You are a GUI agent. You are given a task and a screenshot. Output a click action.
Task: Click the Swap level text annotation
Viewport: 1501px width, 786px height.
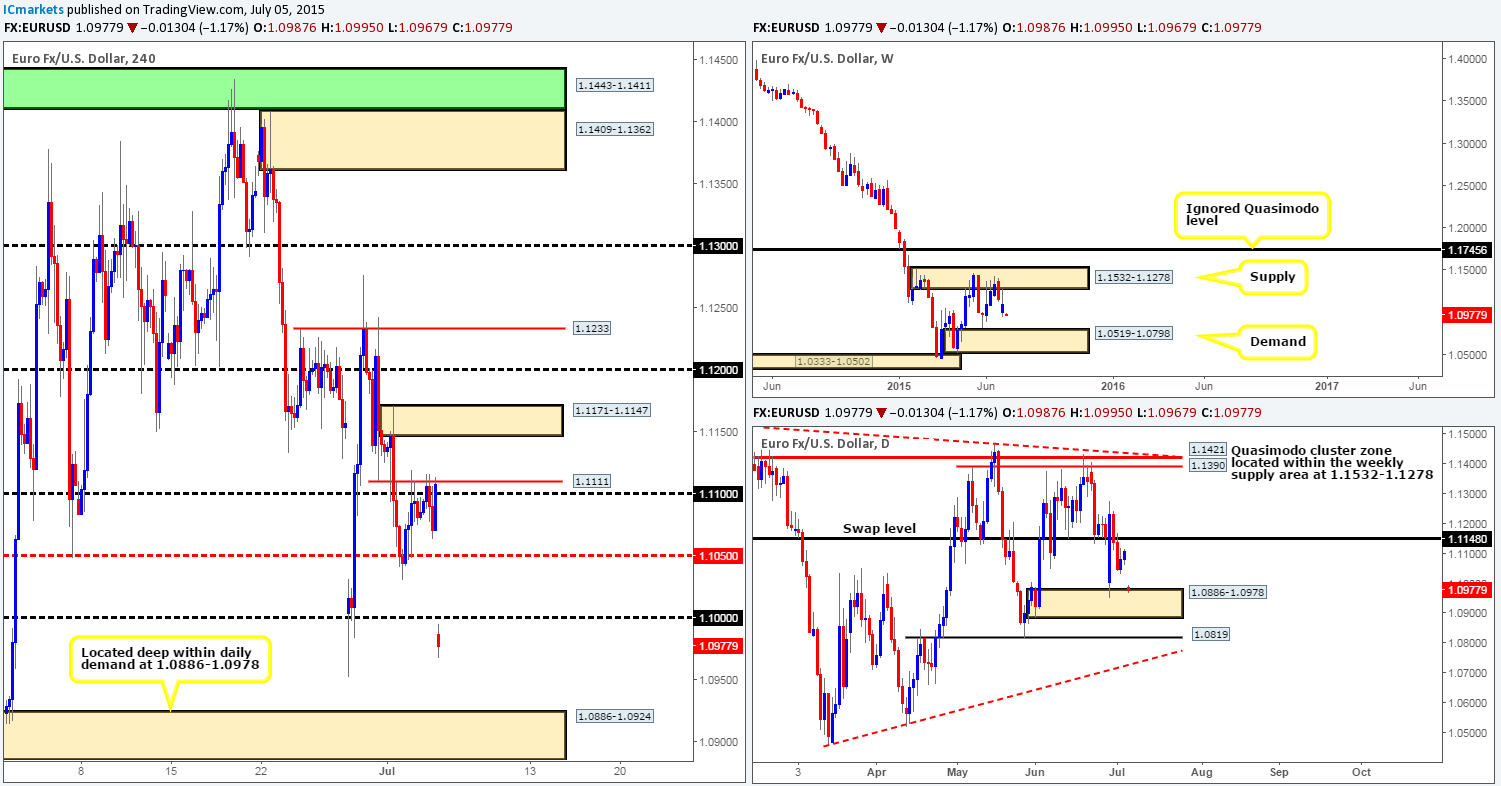(x=877, y=527)
